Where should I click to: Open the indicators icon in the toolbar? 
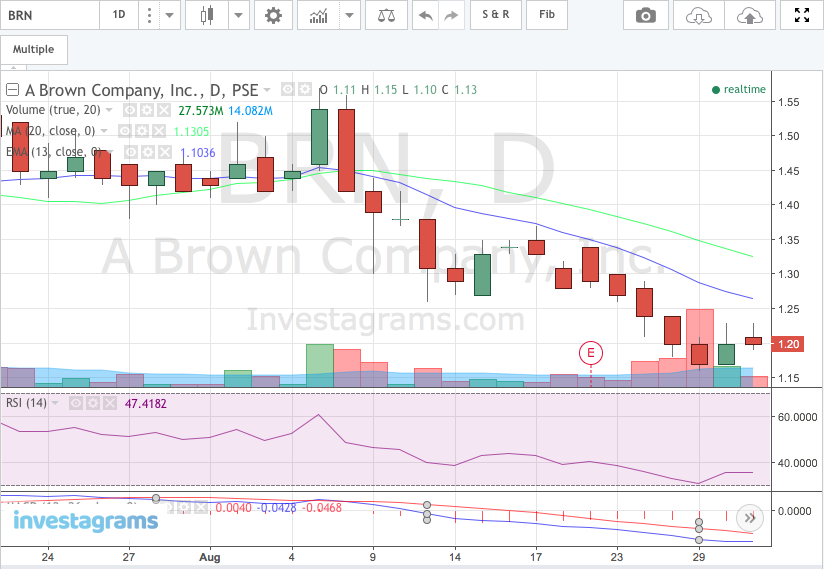[x=318, y=15]
